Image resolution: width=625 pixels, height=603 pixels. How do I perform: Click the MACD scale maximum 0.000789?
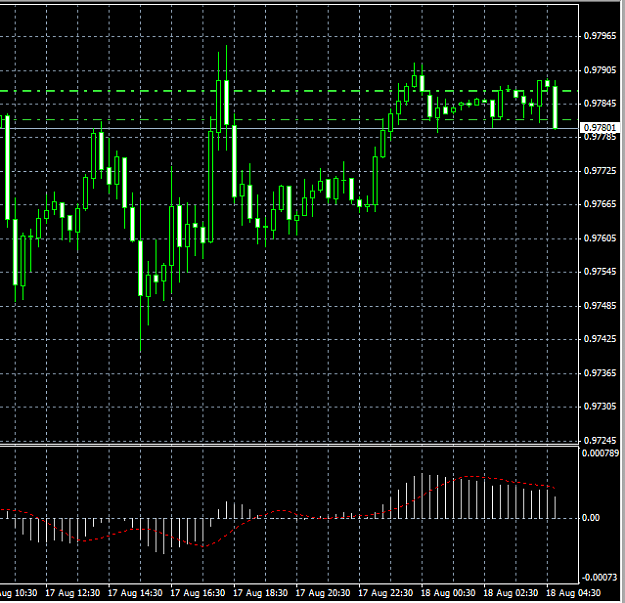click(600, 453)
